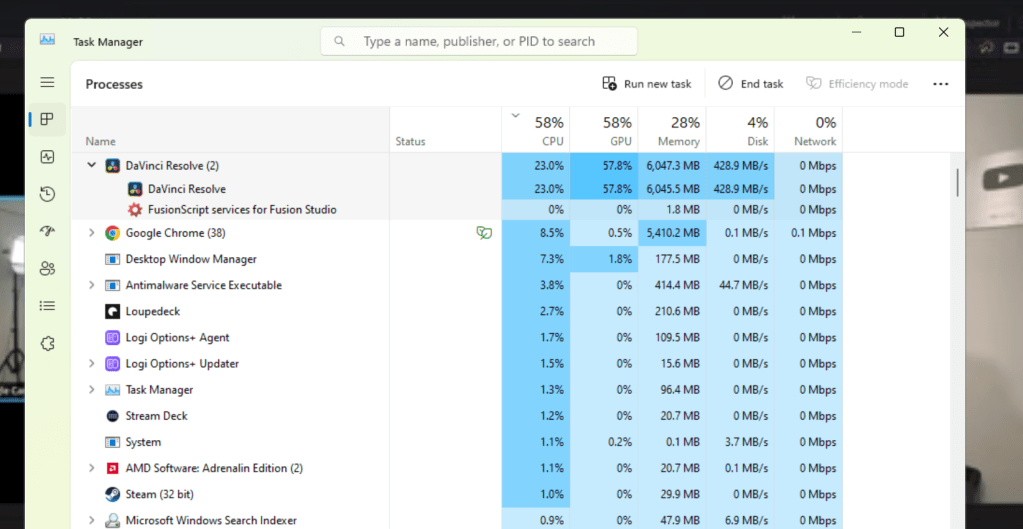
Task: Click the 1.8% GPU value for Desktop Window Manager
Action: tap(603, 259)
